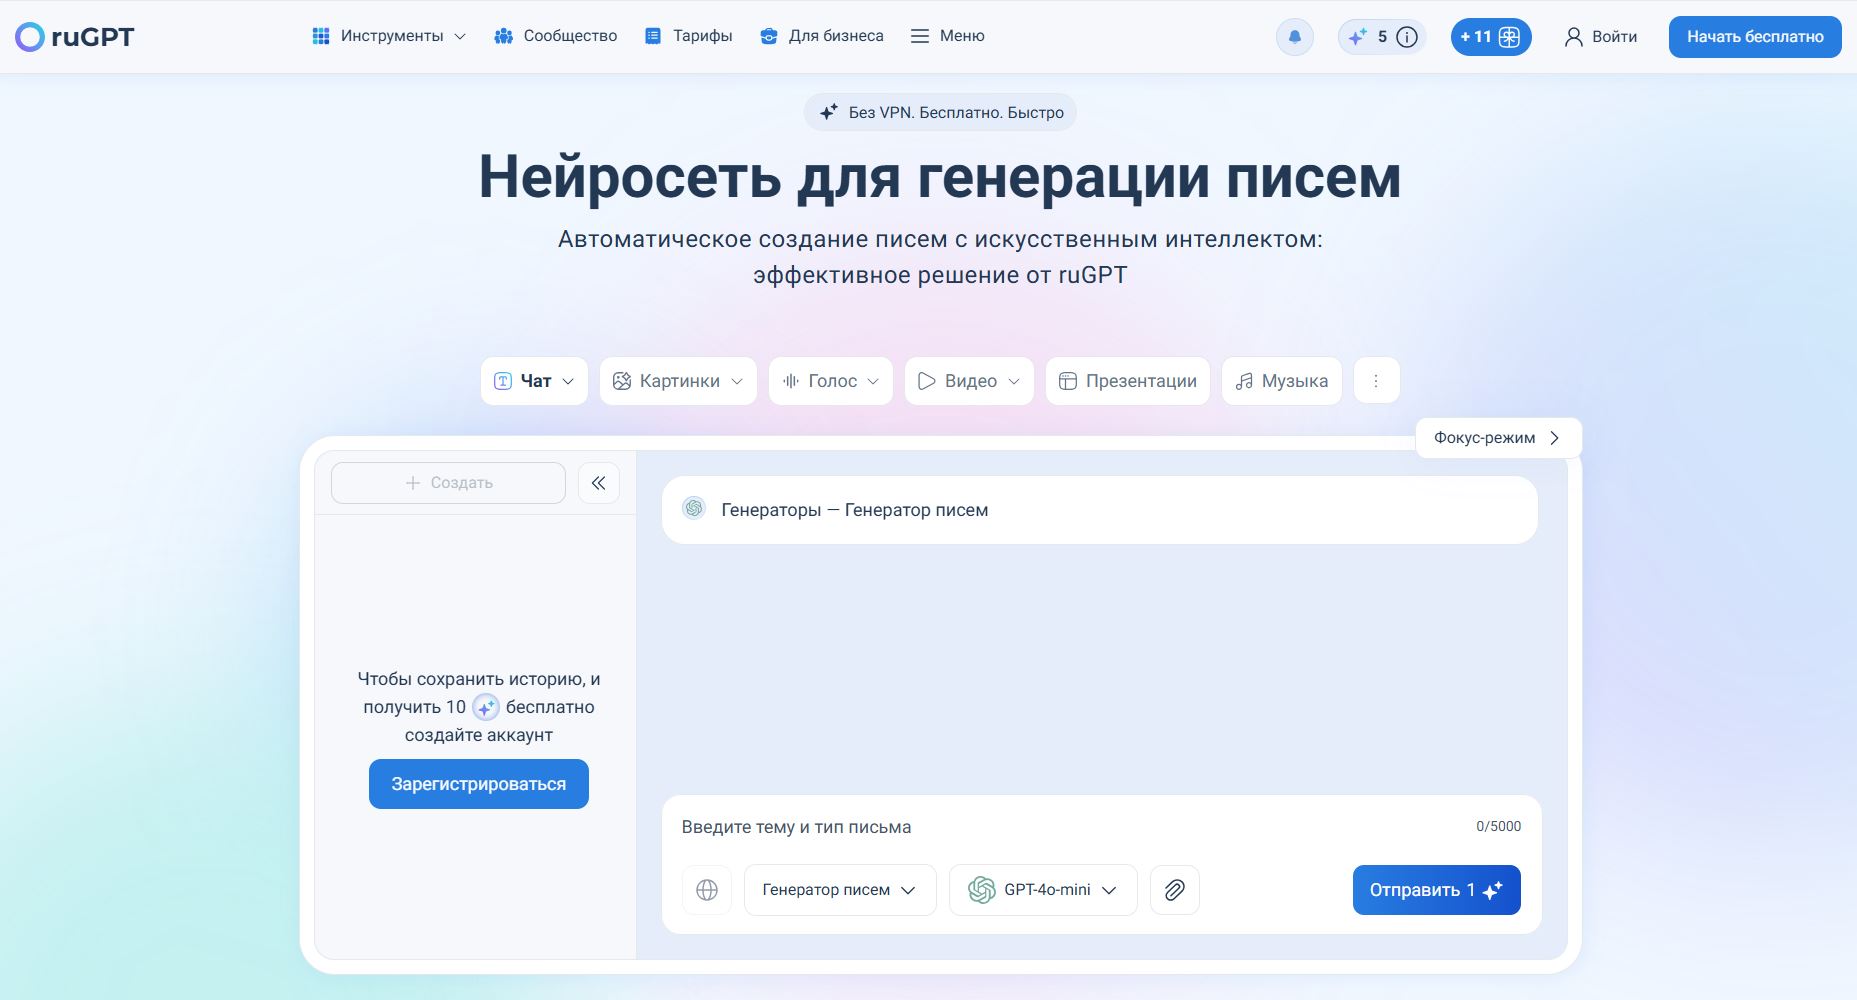This screenshot has width=1857, height=1000.
Task: Attach a file with the paperclip icon
Action: click(1174, 889)
